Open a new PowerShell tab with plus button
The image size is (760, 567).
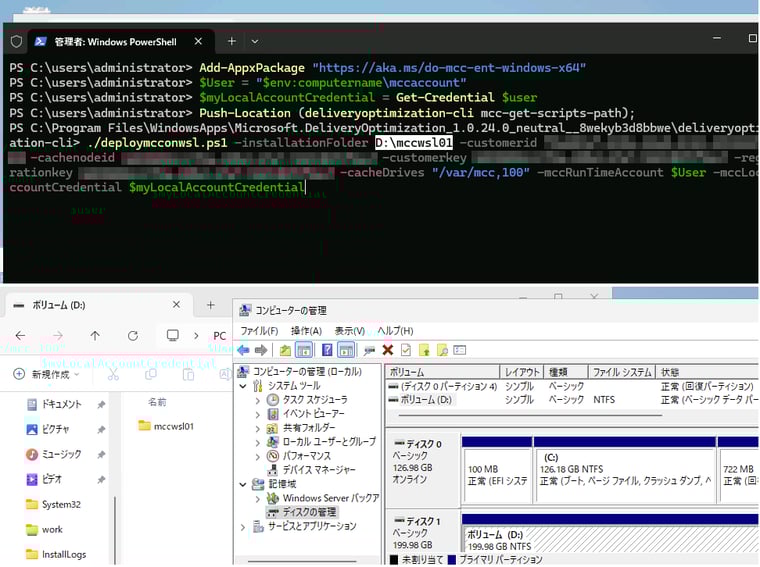[232, 42]
